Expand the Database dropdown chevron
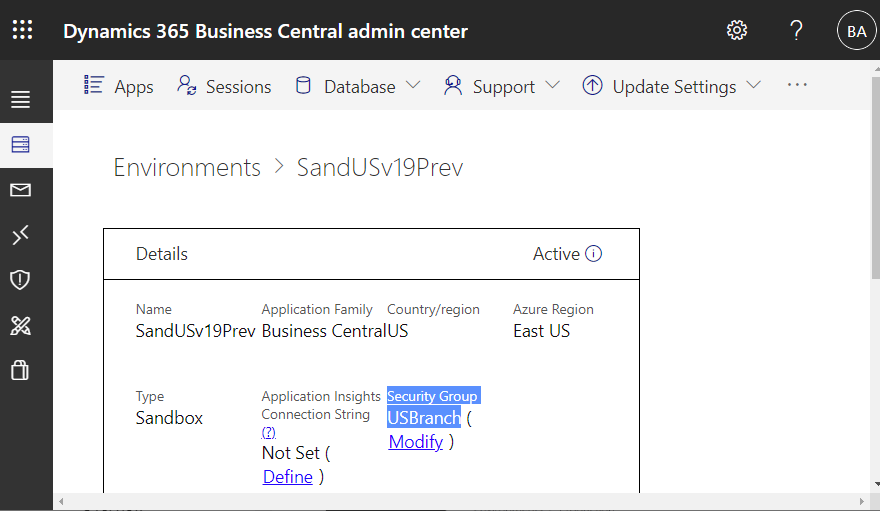This screenshot has width=880, height=511. [x=413, y=85]
